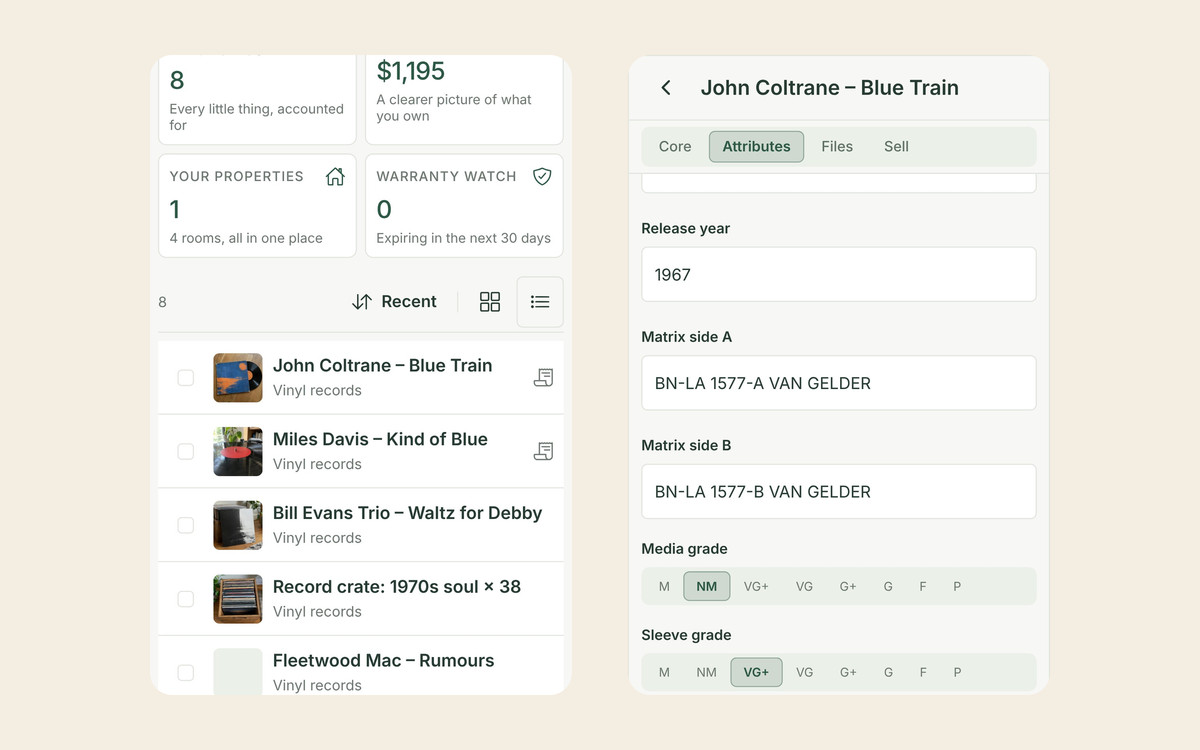Viewport: 1200px width, 750px height.
Task: Check the Fleetwood Mac – Rumours checkbox
Action: point(186,673)
